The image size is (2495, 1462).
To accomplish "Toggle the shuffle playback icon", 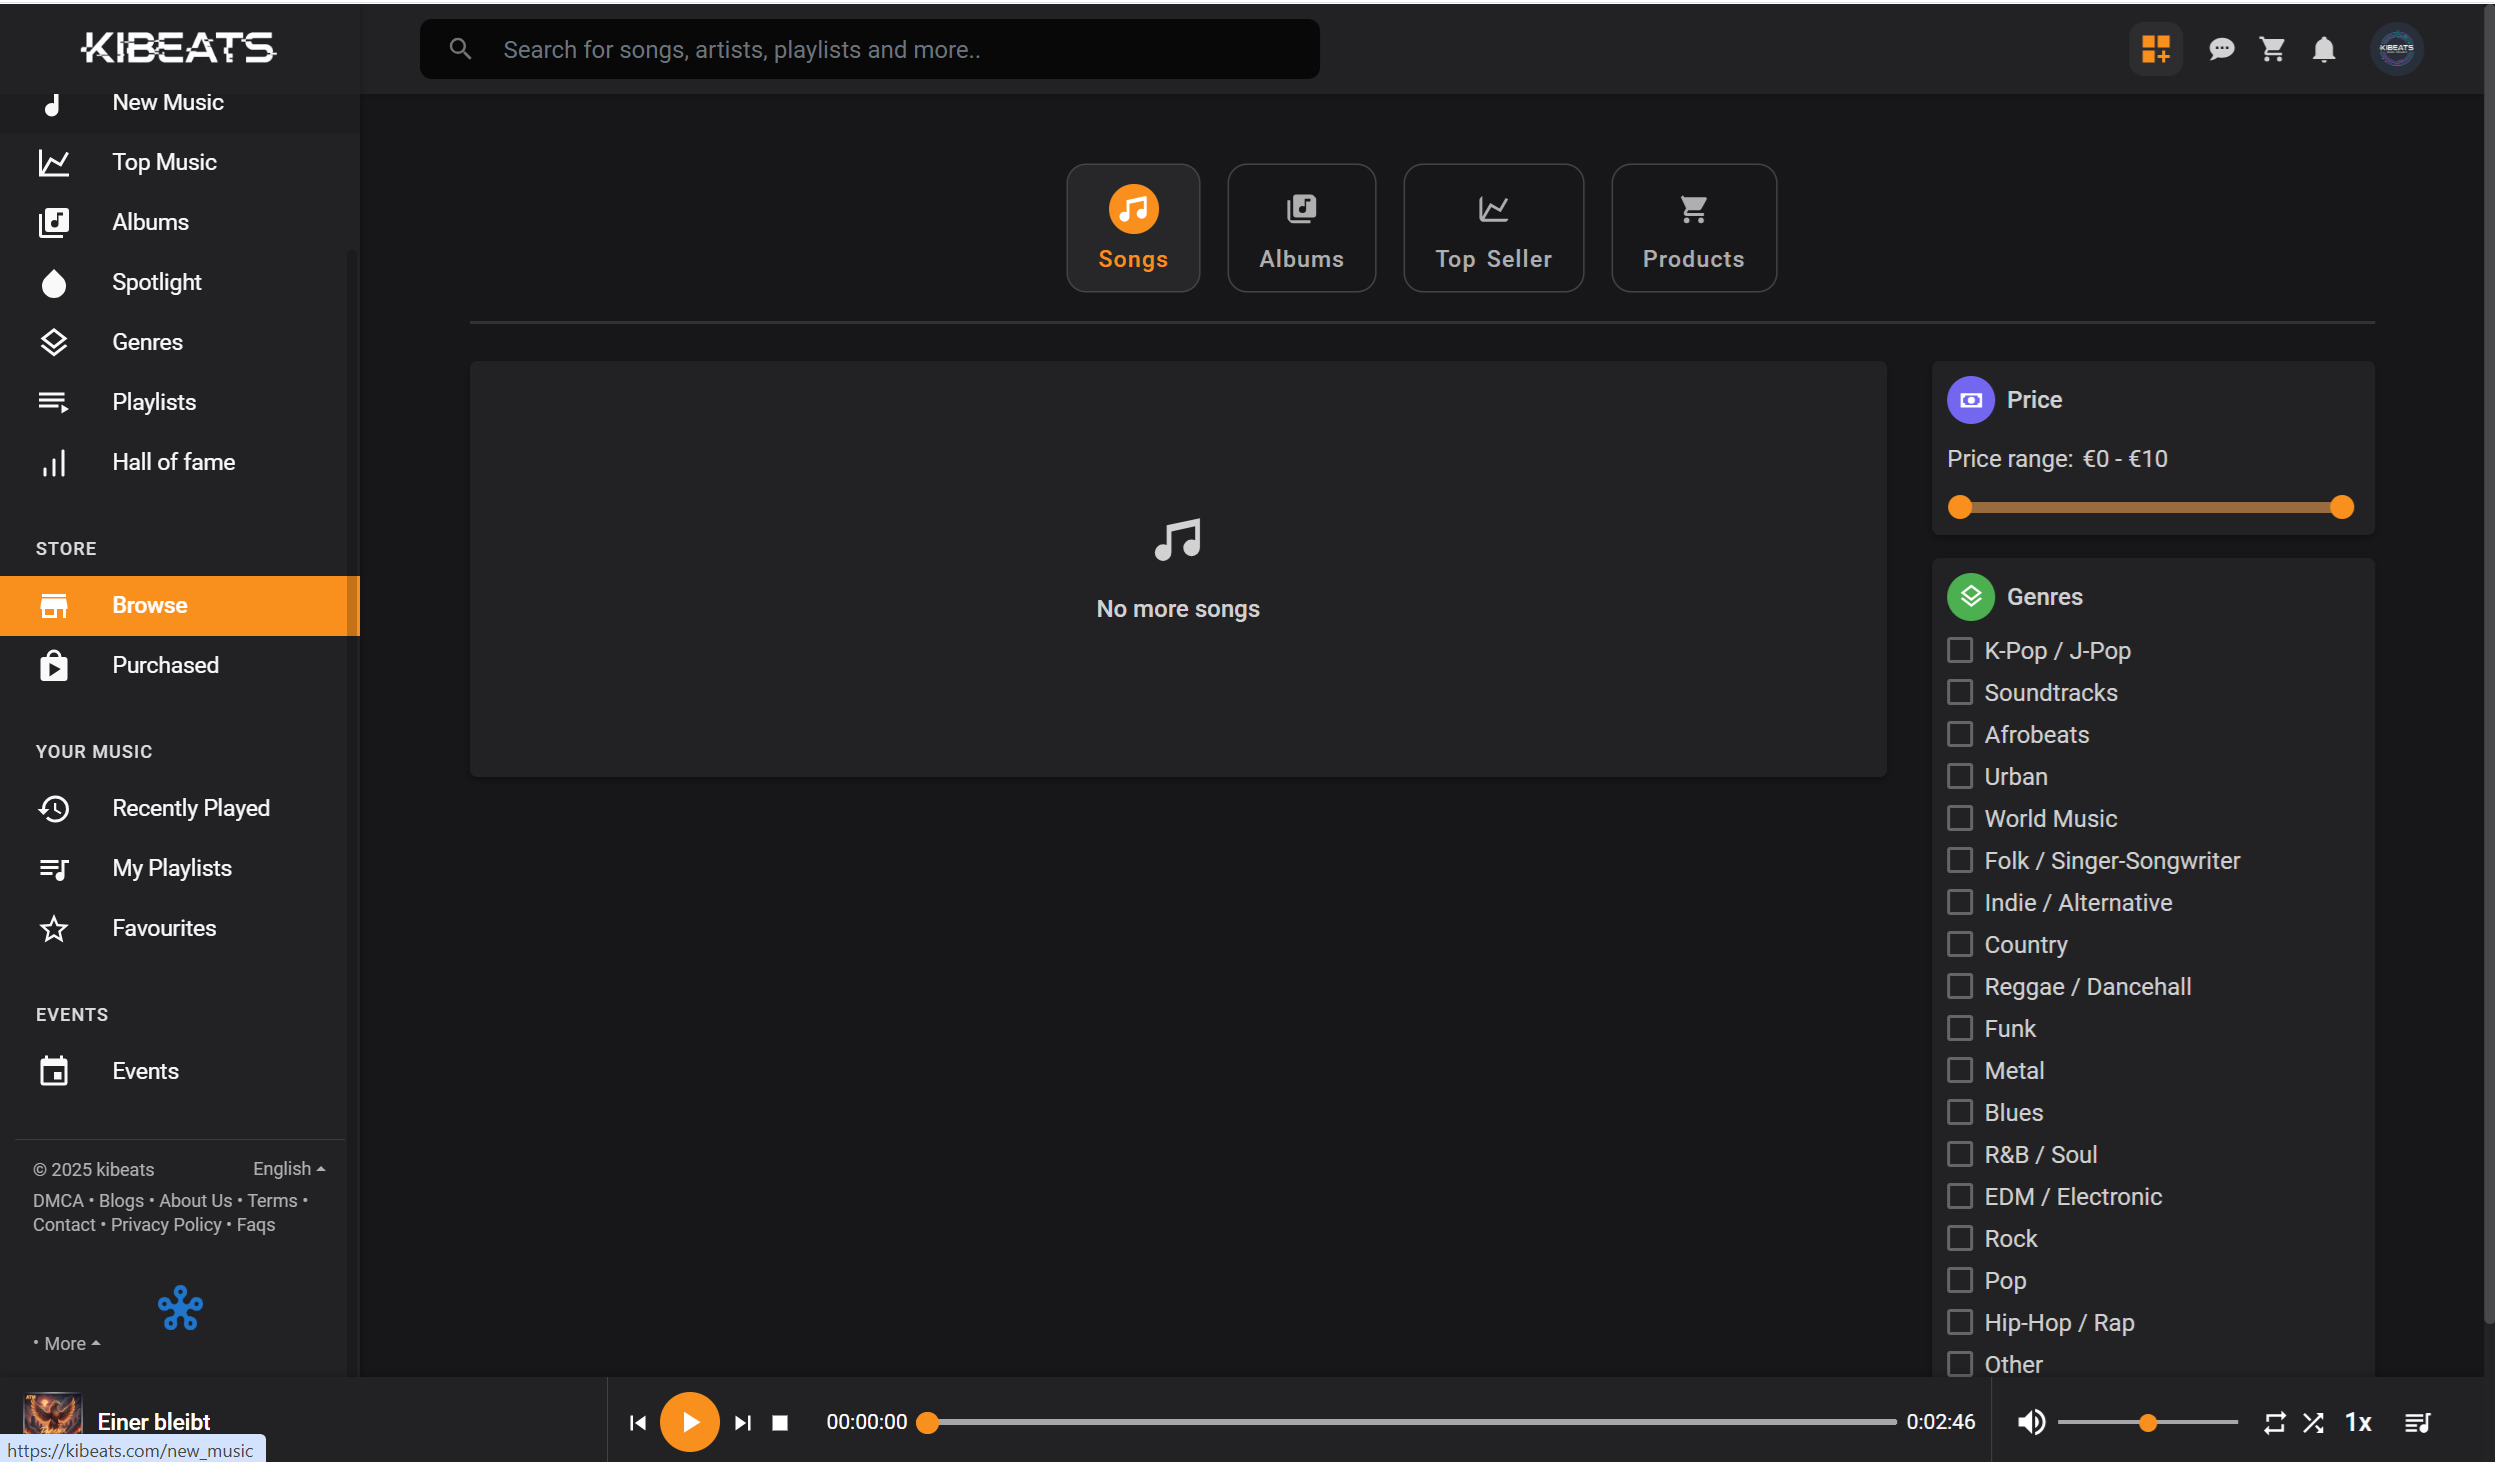I will pyautogui.click(x=2313, y=1422).
